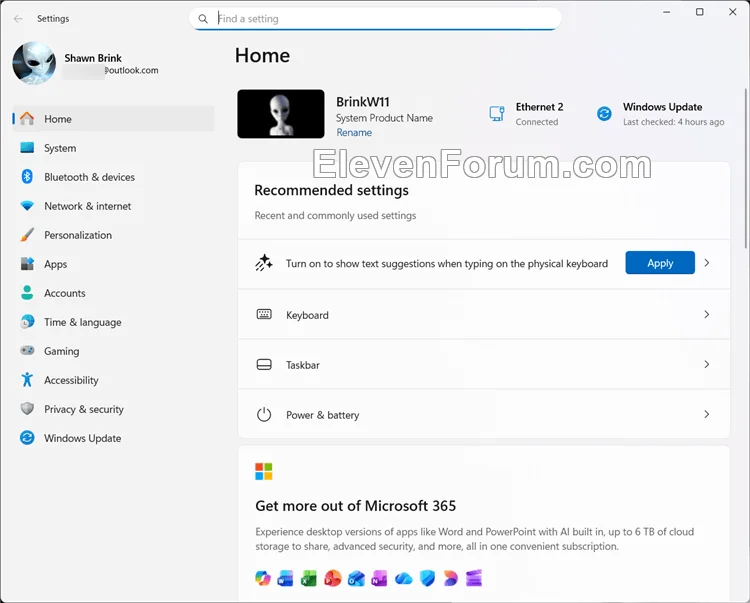Click the Recommended settings heading
The image size is (750, 603).
pos(331,190)
